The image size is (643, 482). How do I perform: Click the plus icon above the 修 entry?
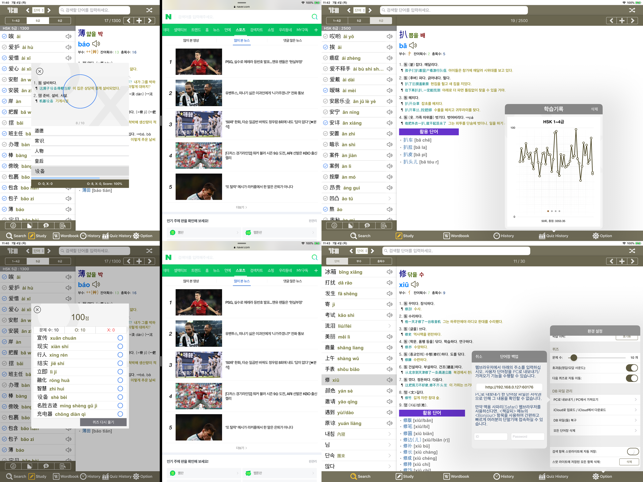(x=622, y=261)
